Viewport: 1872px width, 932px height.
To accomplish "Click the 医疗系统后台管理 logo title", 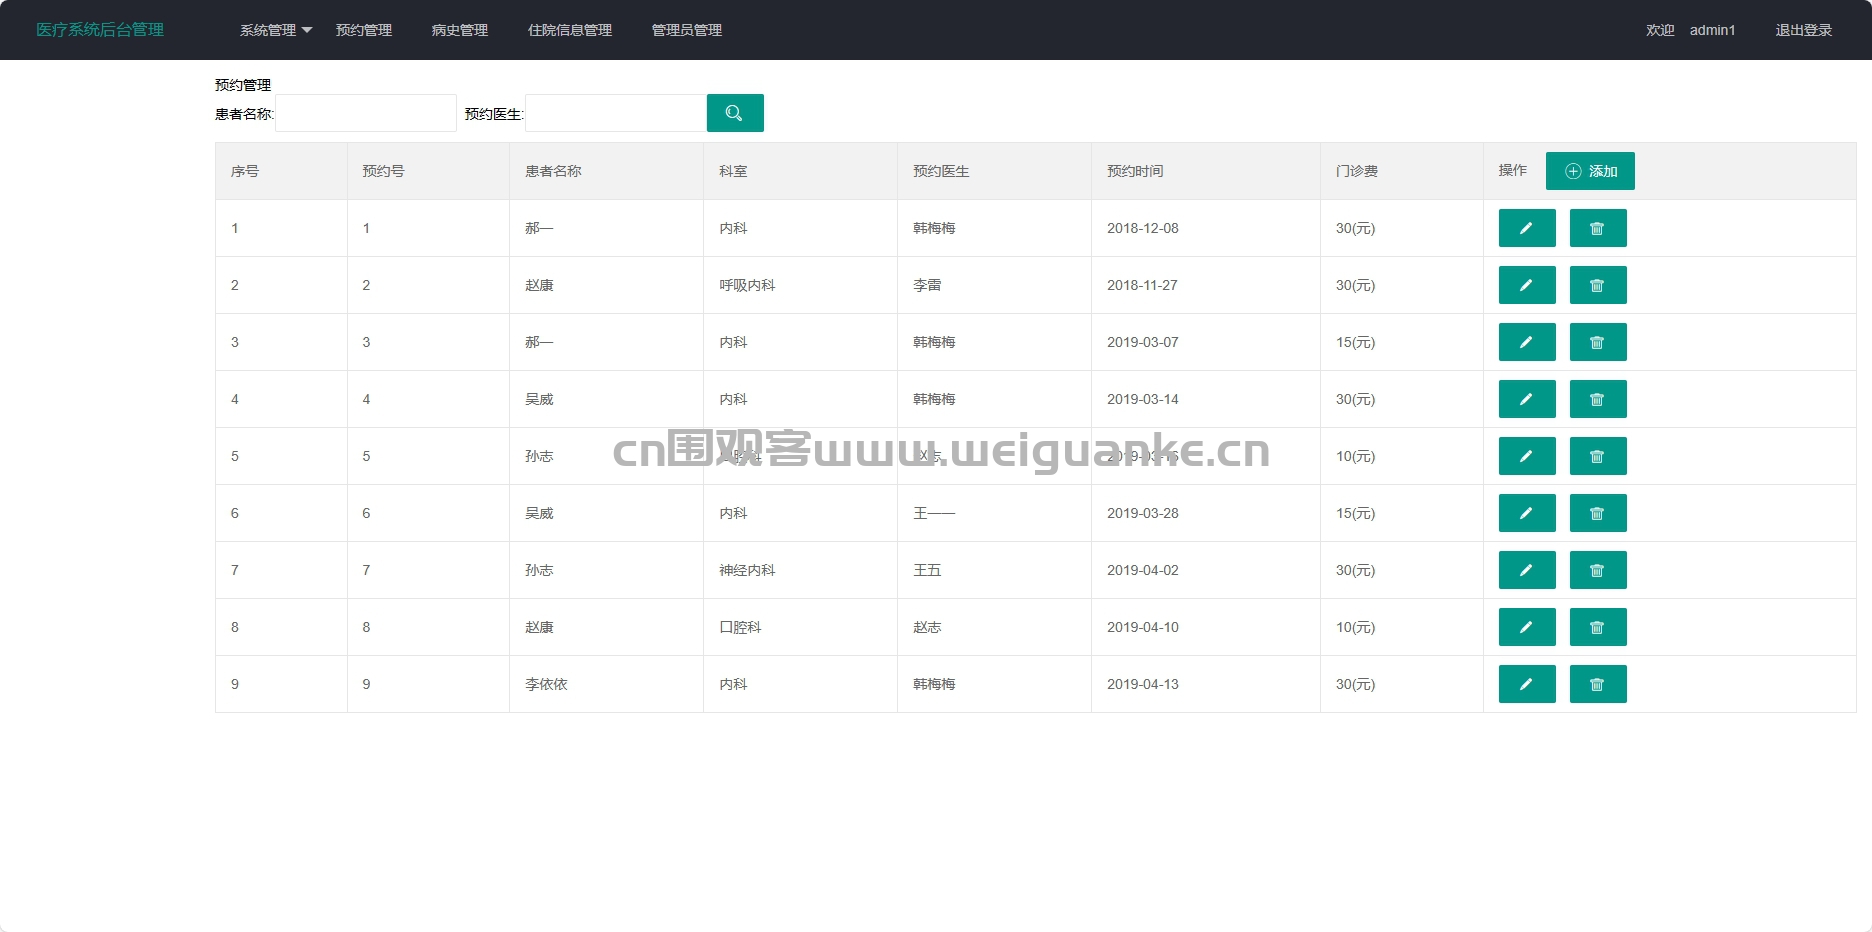I will click(x=100, y=30).
